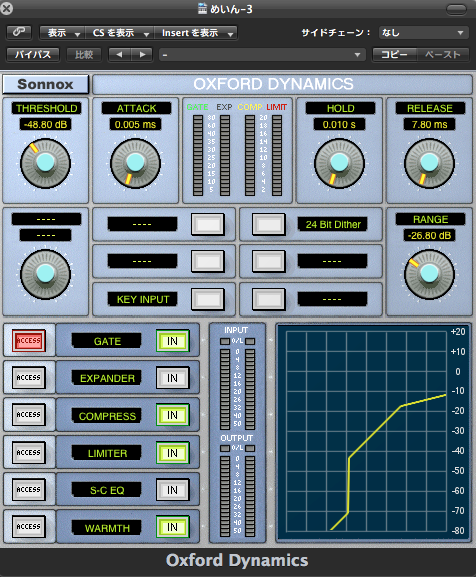This screenshot has height=577, width=476.
Task: Click the Sonnox logo button
Action: (45, 84)
